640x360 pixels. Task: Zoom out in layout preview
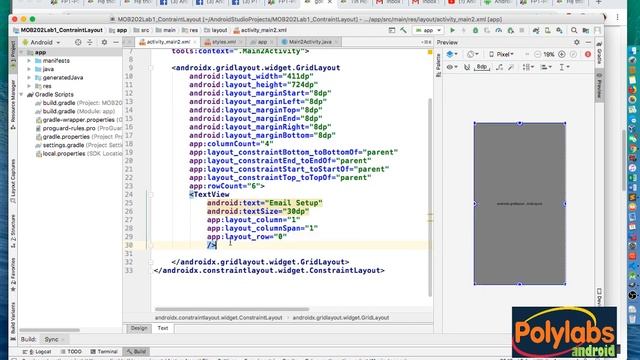coord(538,54)
